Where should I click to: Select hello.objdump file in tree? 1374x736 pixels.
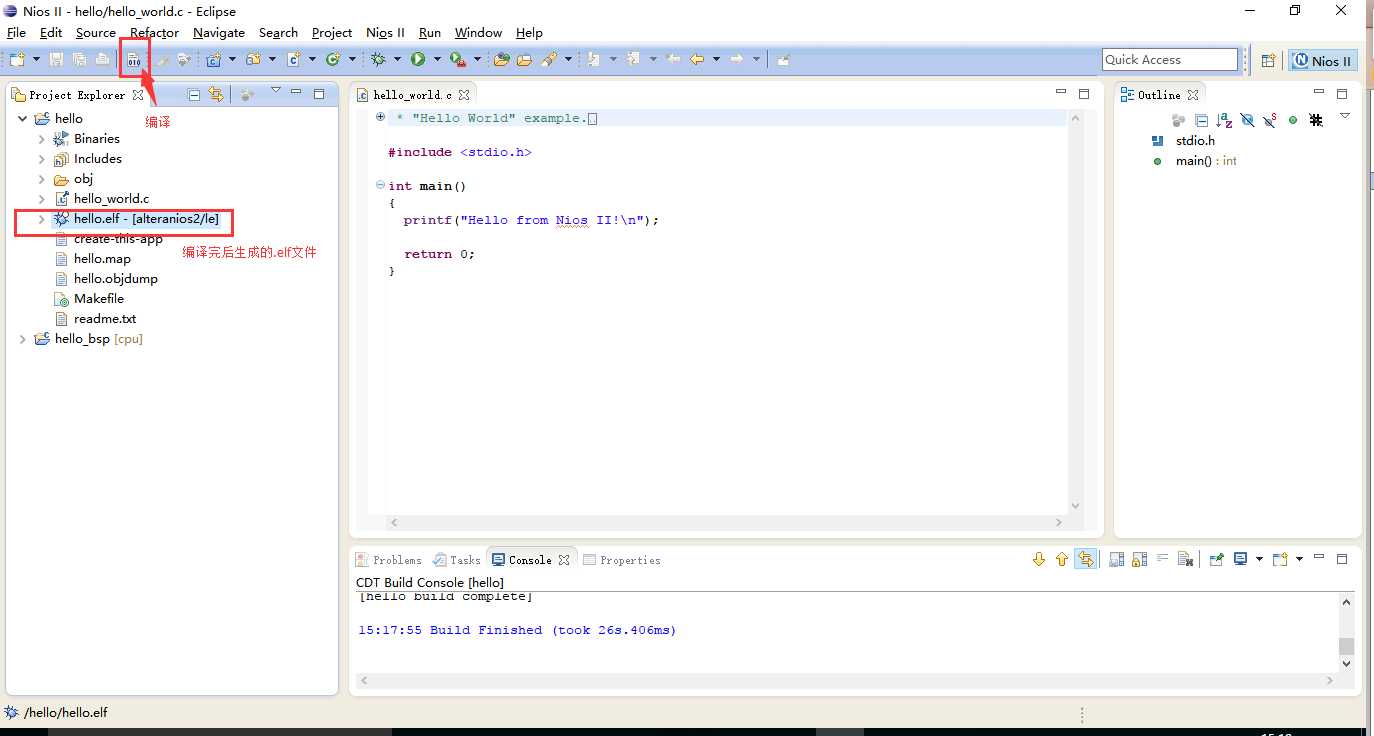click(x=115, y=279)
